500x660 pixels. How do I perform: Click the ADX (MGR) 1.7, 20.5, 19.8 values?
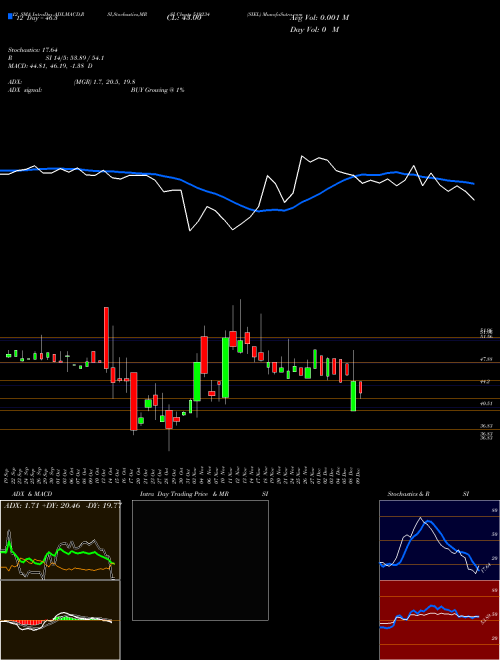tap(104, 82)
